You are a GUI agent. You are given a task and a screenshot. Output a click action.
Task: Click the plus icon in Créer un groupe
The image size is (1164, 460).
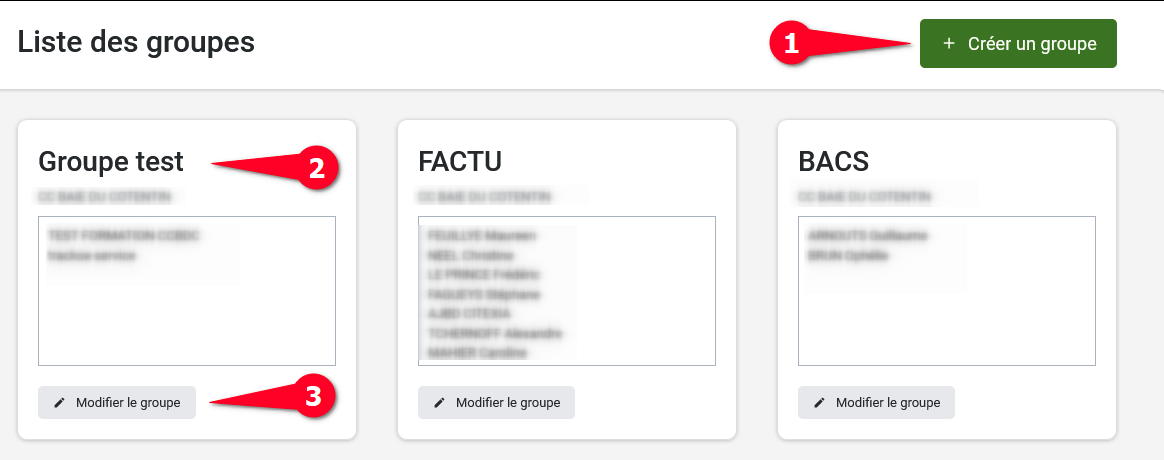tap(949, 44)
